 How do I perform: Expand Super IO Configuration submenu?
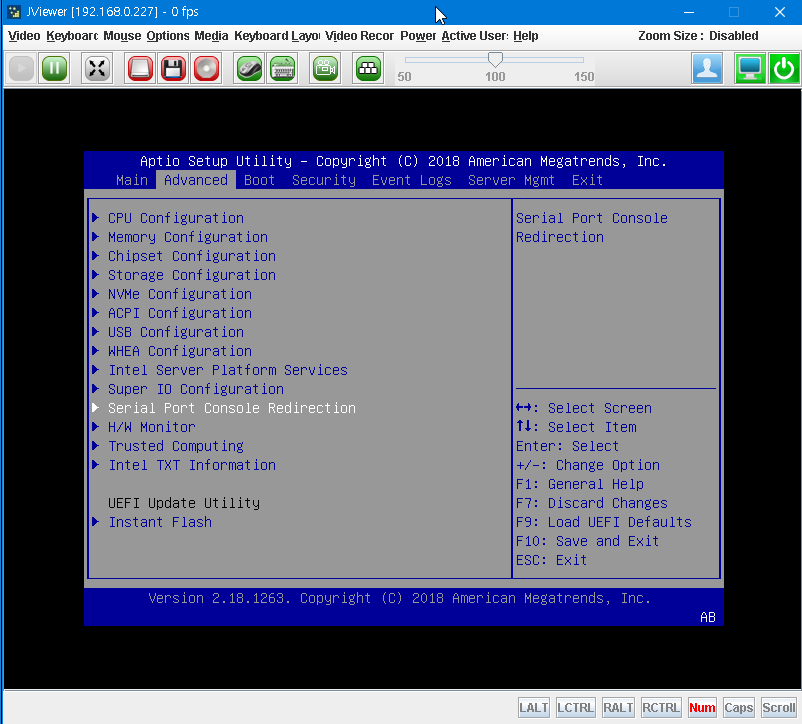(x=195, y=389)
